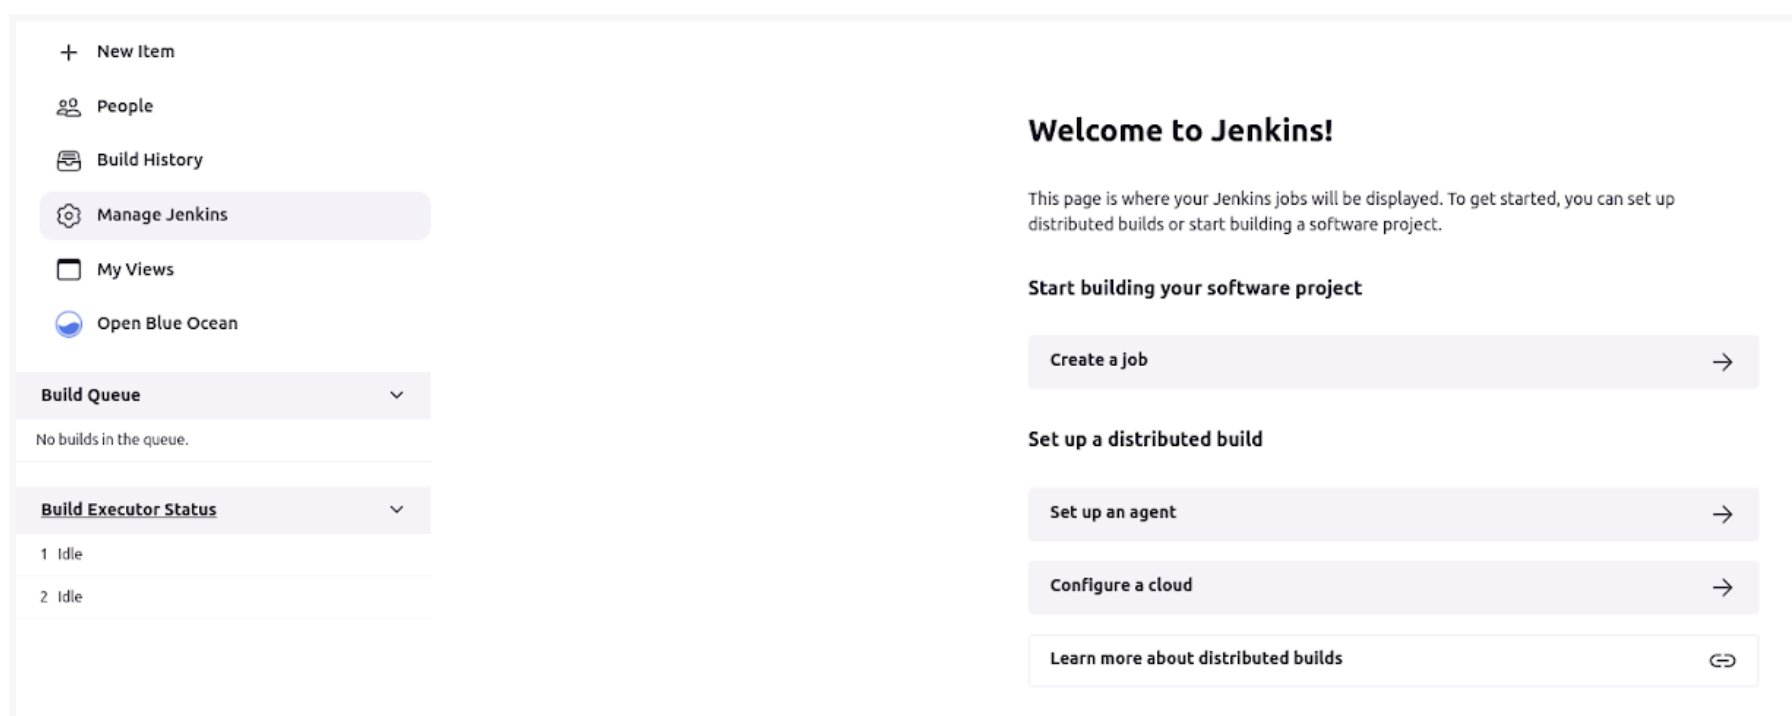
Task: Click the Blue Ocean wave icon
Action: (x=66, y=322)
